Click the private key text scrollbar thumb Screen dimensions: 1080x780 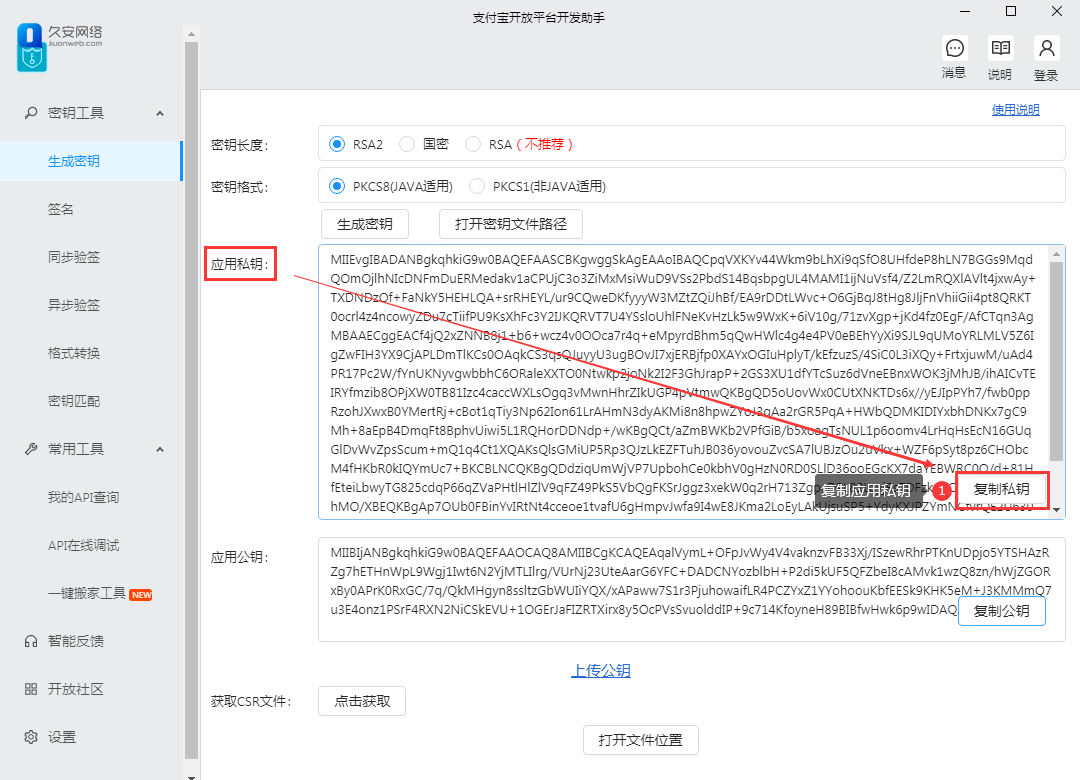[x=1056, y=361]
